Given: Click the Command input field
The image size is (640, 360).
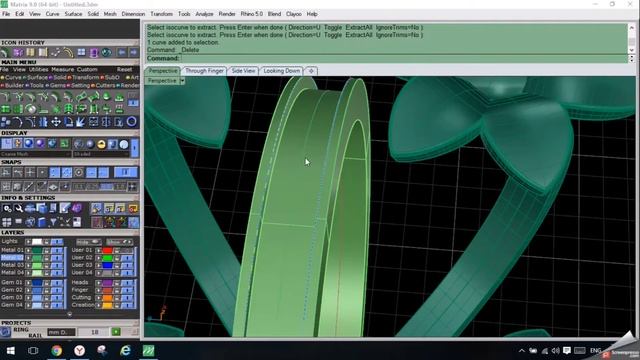Looking at the screenshot, I should [x=404, y=58].
